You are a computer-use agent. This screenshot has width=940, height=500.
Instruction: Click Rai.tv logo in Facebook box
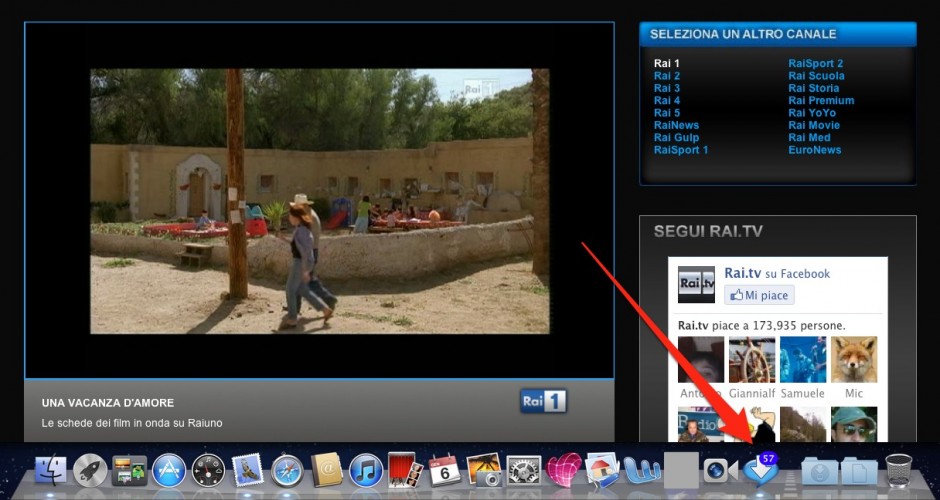696,284
